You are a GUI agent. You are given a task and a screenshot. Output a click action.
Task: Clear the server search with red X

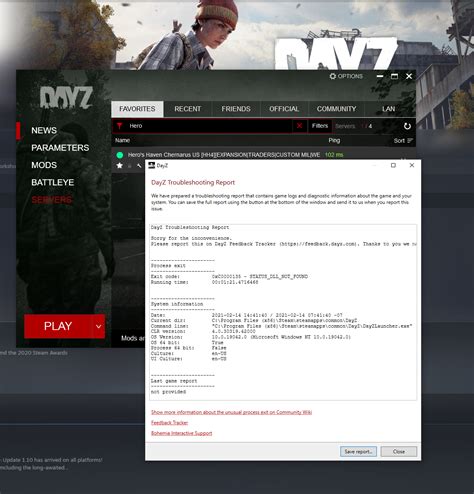(x=299, y=126)
